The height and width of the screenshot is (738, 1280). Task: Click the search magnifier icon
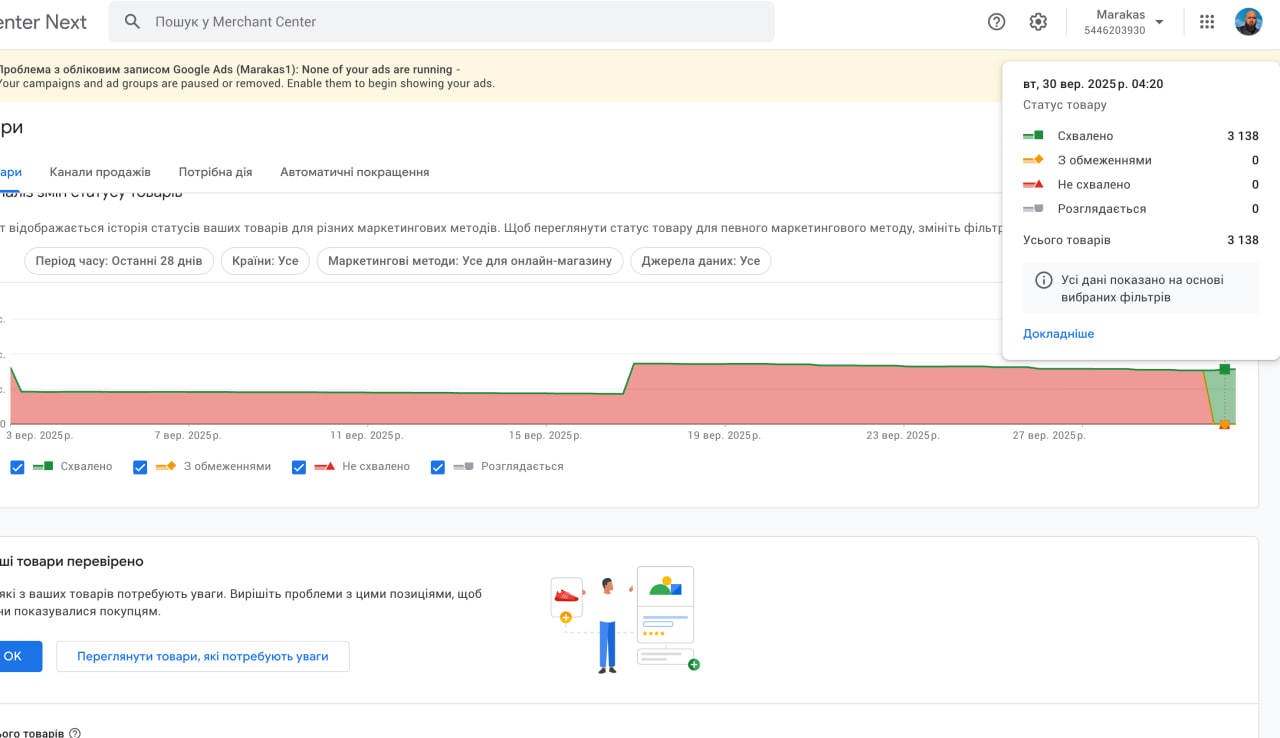pos(132,22)
